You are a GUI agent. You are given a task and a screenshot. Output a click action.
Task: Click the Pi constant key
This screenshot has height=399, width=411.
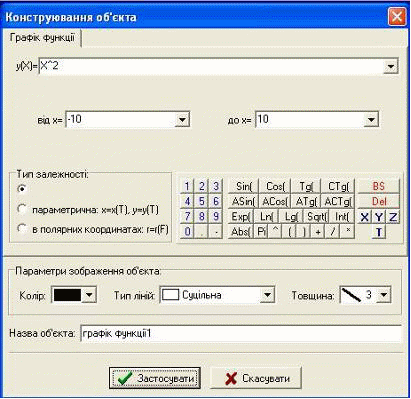(261, 232)
